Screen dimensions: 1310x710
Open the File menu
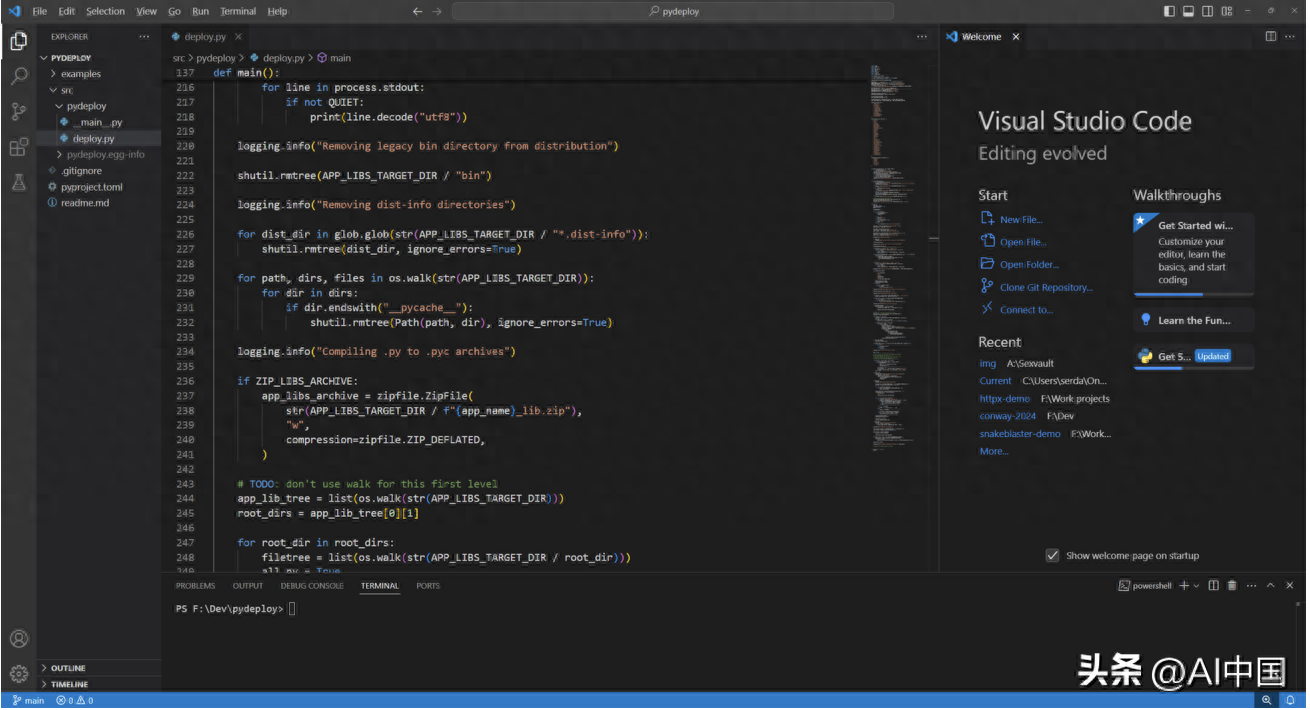[x=40, y=11]
